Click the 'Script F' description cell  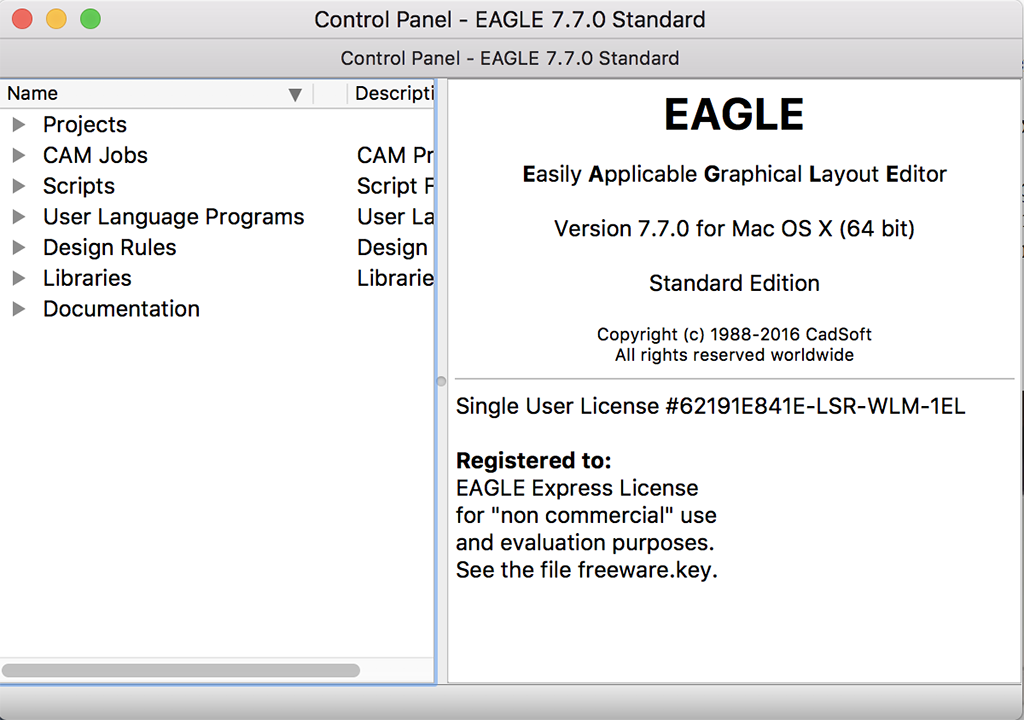395,186
